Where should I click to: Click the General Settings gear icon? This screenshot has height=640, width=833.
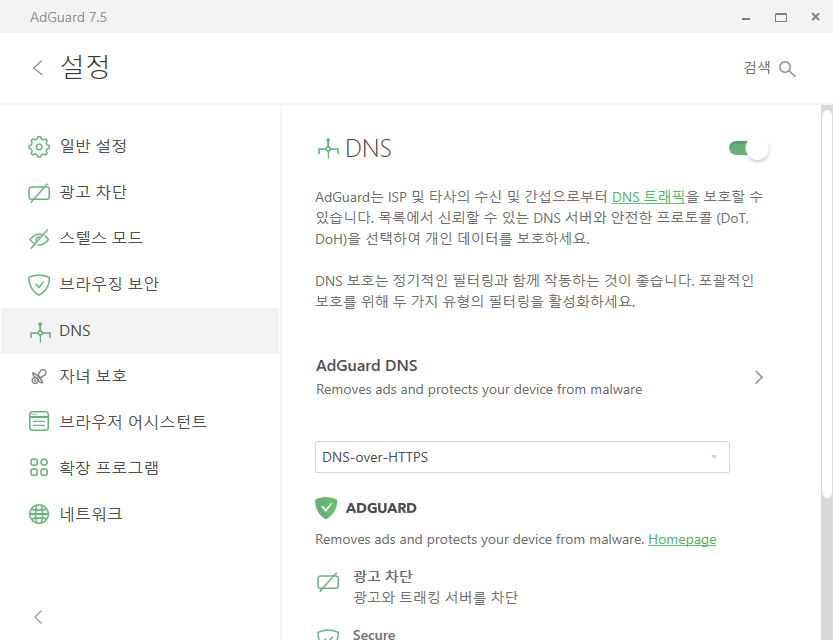[39, 147]
